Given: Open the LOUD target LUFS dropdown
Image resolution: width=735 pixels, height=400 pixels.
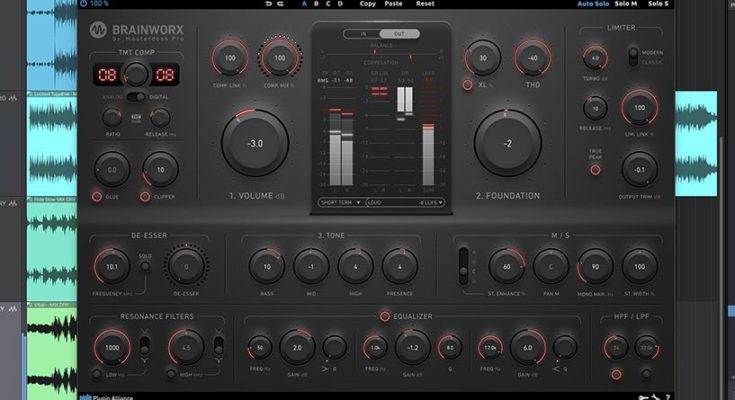Looking at the screenshot, I should [407, 202].
